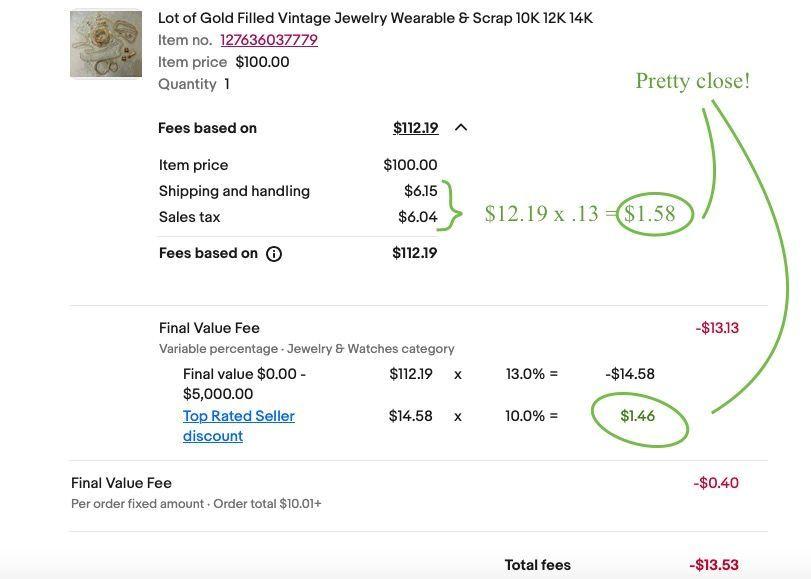The height and width of the screenshot is (579, 811).
Task: Click the Item price $100.00 header value
Action: pos(262,62)
